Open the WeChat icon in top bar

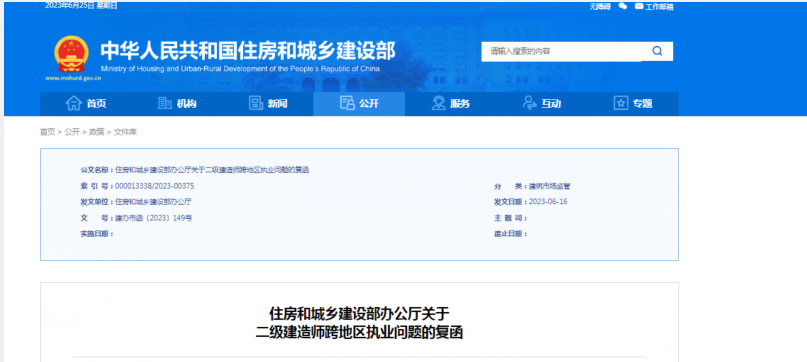623,6
